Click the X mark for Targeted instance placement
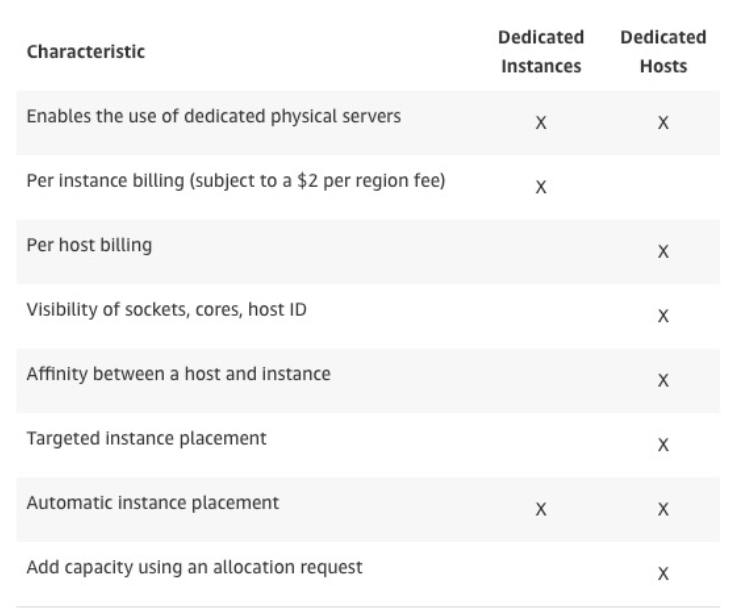The image size is (748, 616). [663, 445]
